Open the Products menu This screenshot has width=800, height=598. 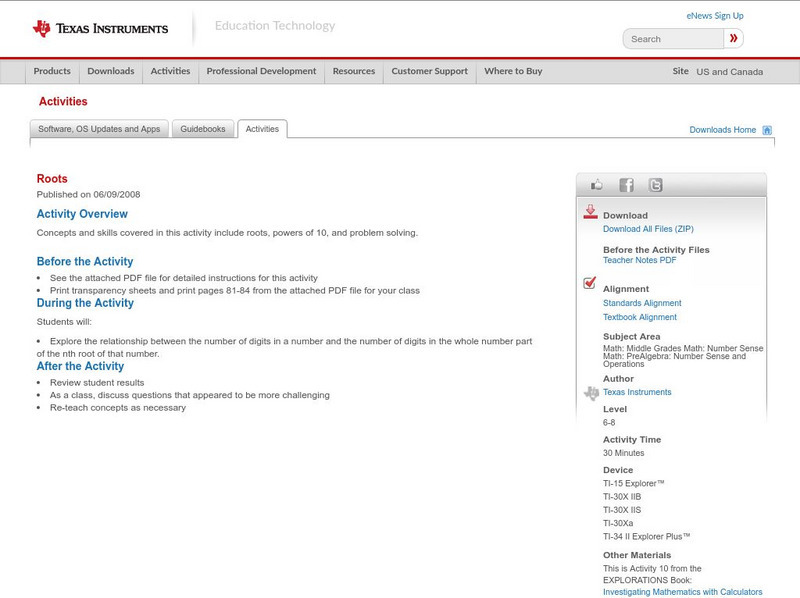click(52, 72)
